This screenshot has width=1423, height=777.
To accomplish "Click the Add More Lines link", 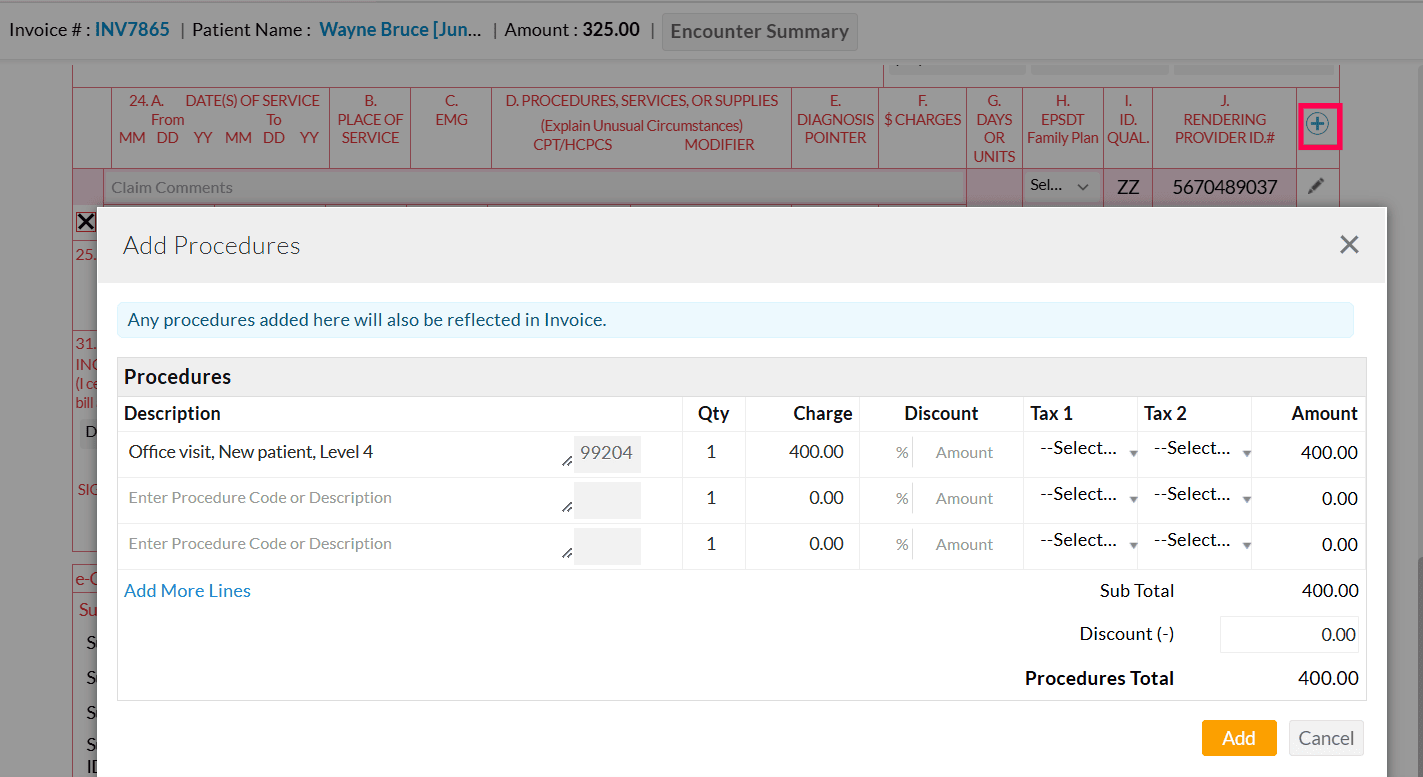I will pos(187,591).
